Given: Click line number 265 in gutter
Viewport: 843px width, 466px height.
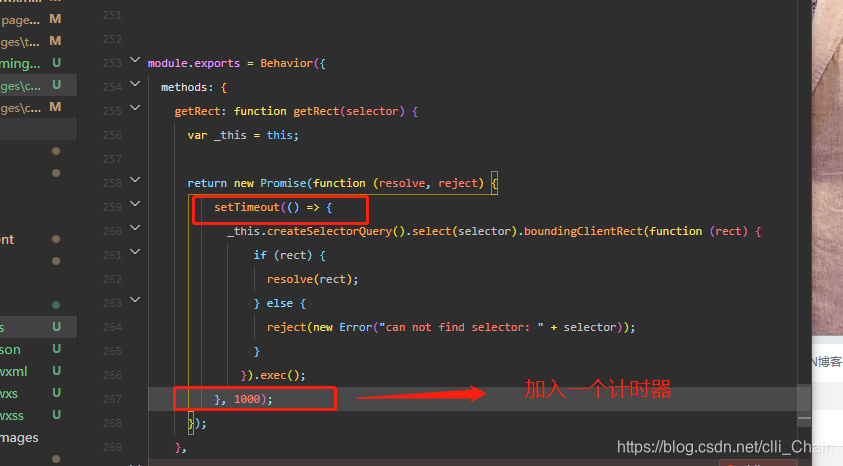Looking at the screenshot, I should tap(112, 351).
